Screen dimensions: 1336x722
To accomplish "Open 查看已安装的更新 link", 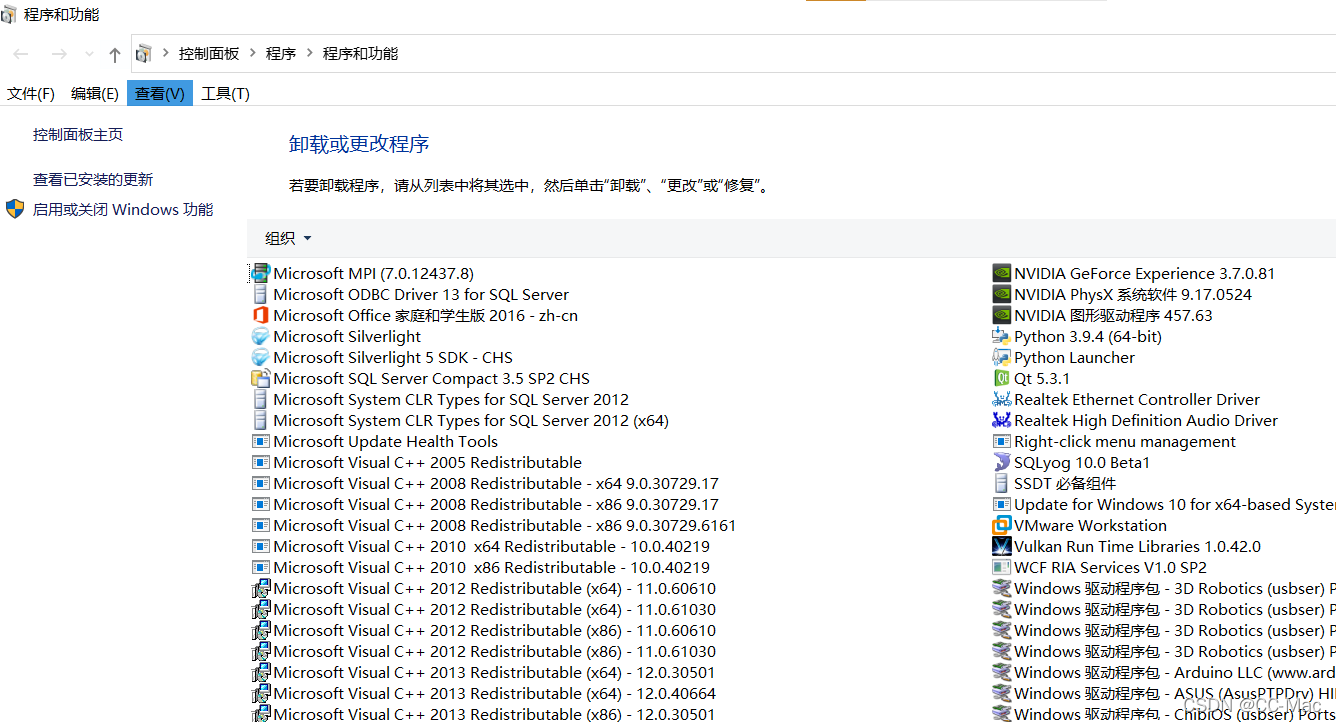I will point(93,180).
